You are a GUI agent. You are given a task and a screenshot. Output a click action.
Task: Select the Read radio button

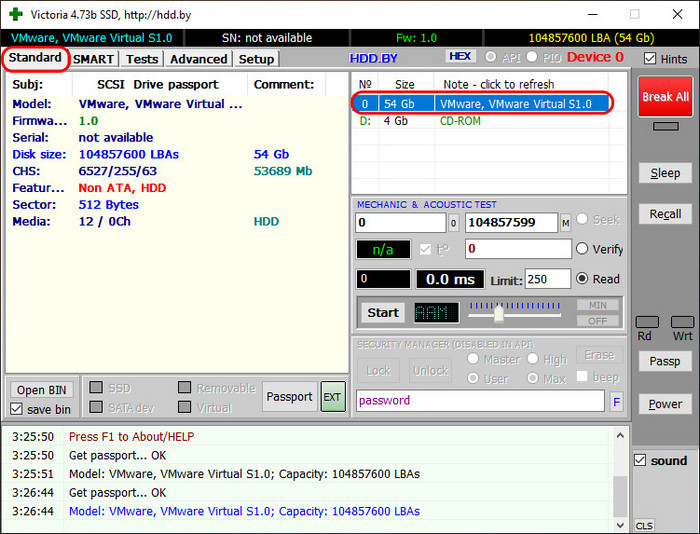(x=582, y=279)
